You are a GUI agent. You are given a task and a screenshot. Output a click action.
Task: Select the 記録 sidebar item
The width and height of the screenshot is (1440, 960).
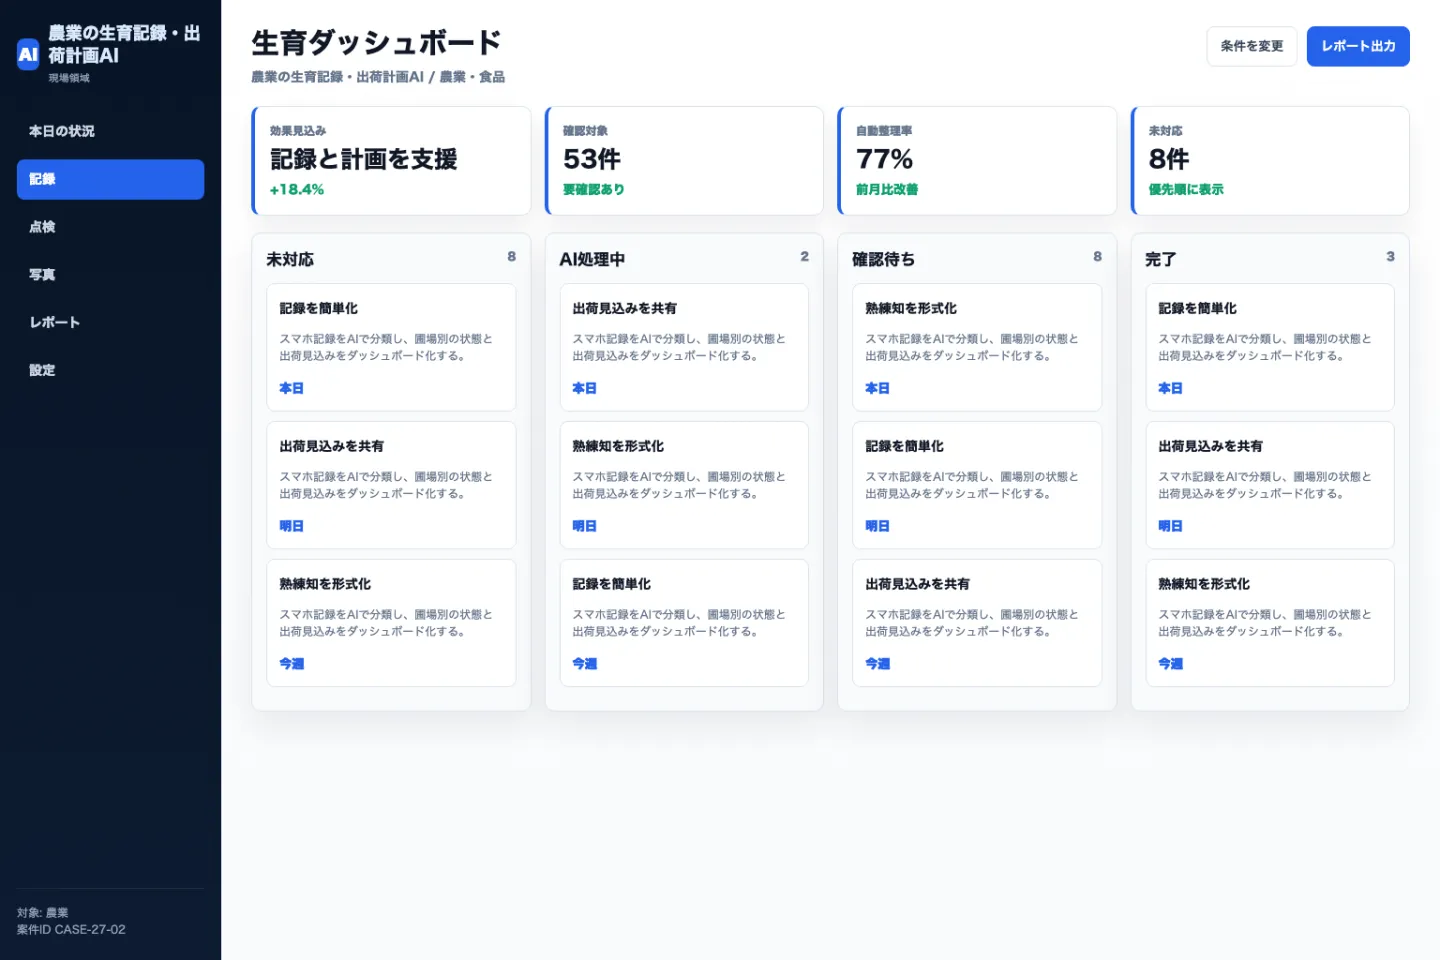pos(110,179)
